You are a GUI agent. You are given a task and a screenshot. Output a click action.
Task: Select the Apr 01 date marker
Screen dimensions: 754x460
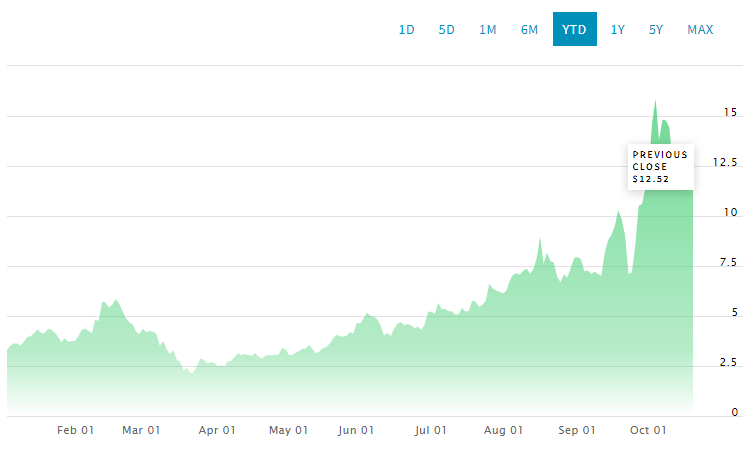216,430
